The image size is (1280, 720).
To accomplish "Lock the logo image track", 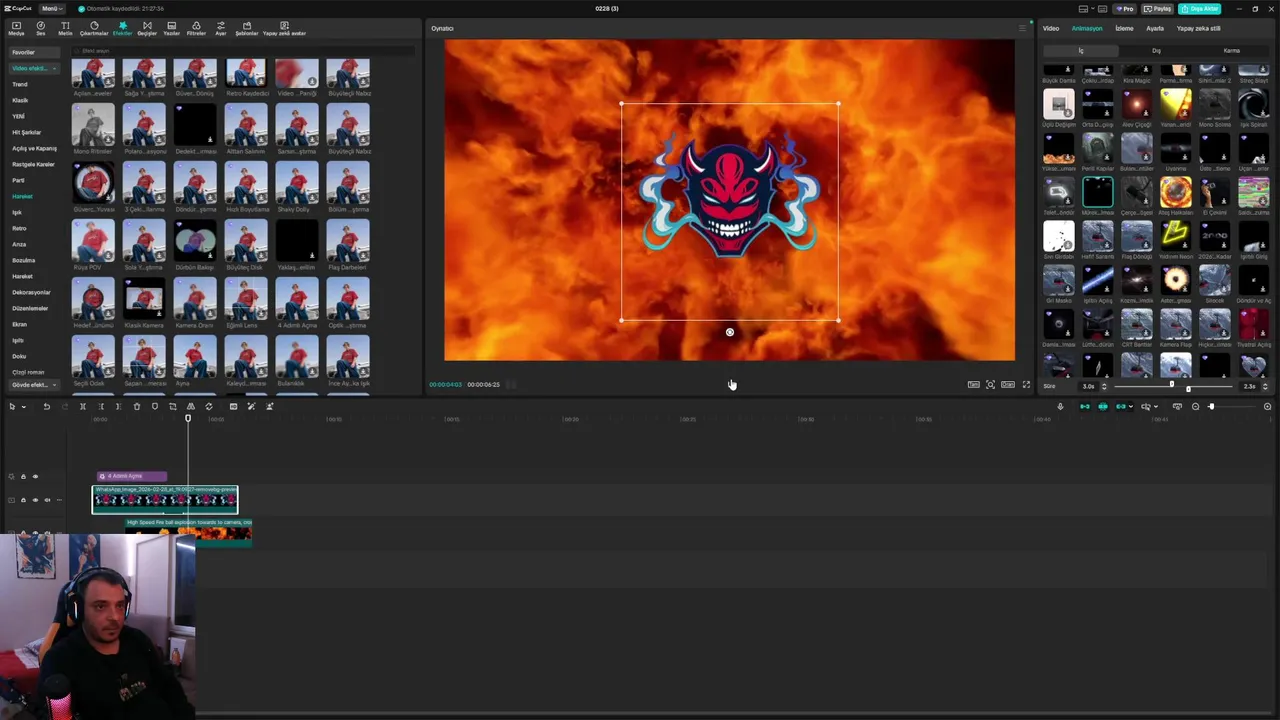I will pyautogui.click(x=23, y=500).
